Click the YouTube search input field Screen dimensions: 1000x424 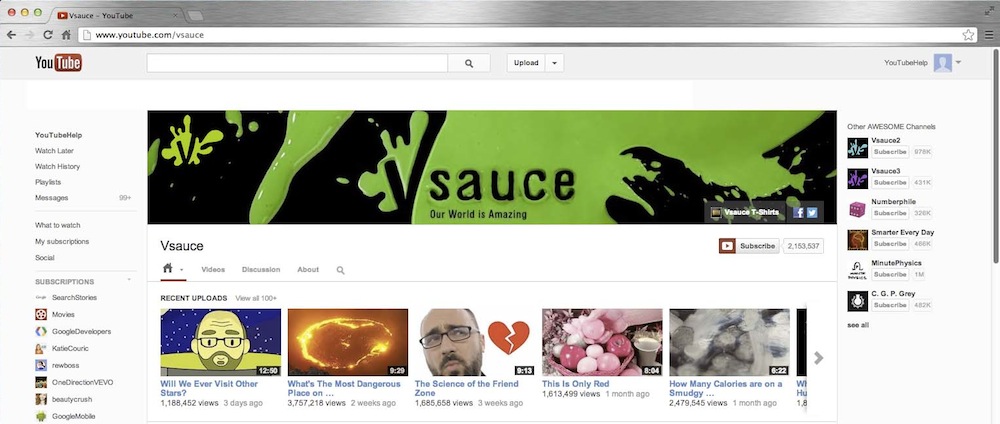[297, 63]
